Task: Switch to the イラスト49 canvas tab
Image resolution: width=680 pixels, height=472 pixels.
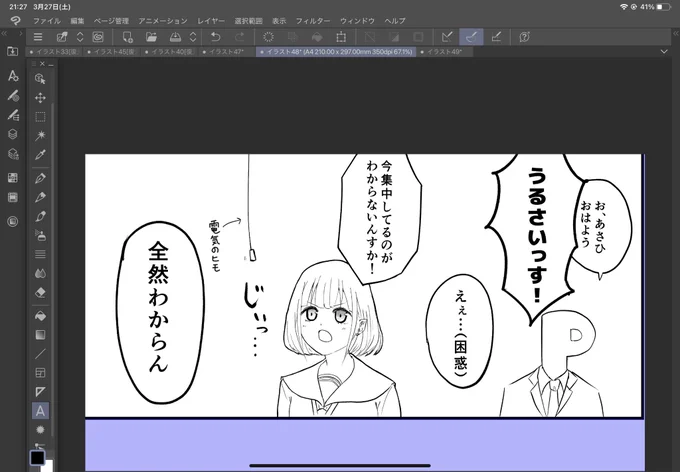Action: click(445, 52)
